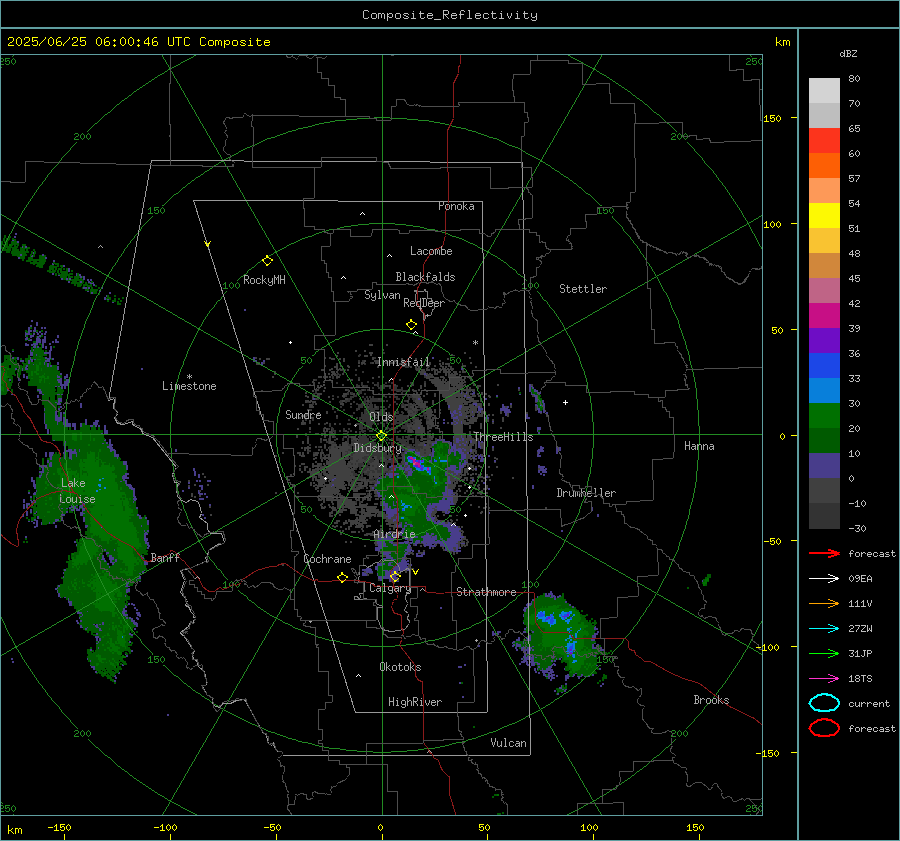Click the RockyMH label
Image resolution: width=900 pixels, height=841 pixels.
(x=264, y=280)
